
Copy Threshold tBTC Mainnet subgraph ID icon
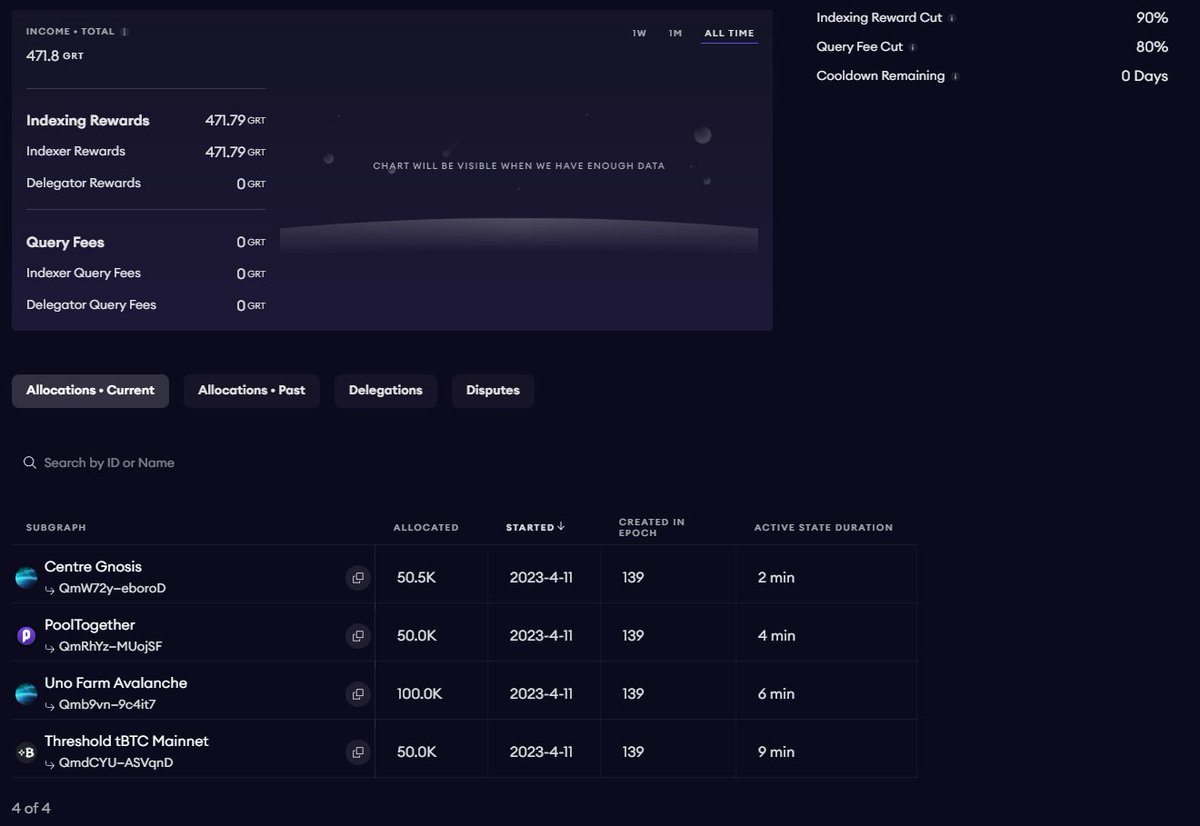(x=358, y=751)
